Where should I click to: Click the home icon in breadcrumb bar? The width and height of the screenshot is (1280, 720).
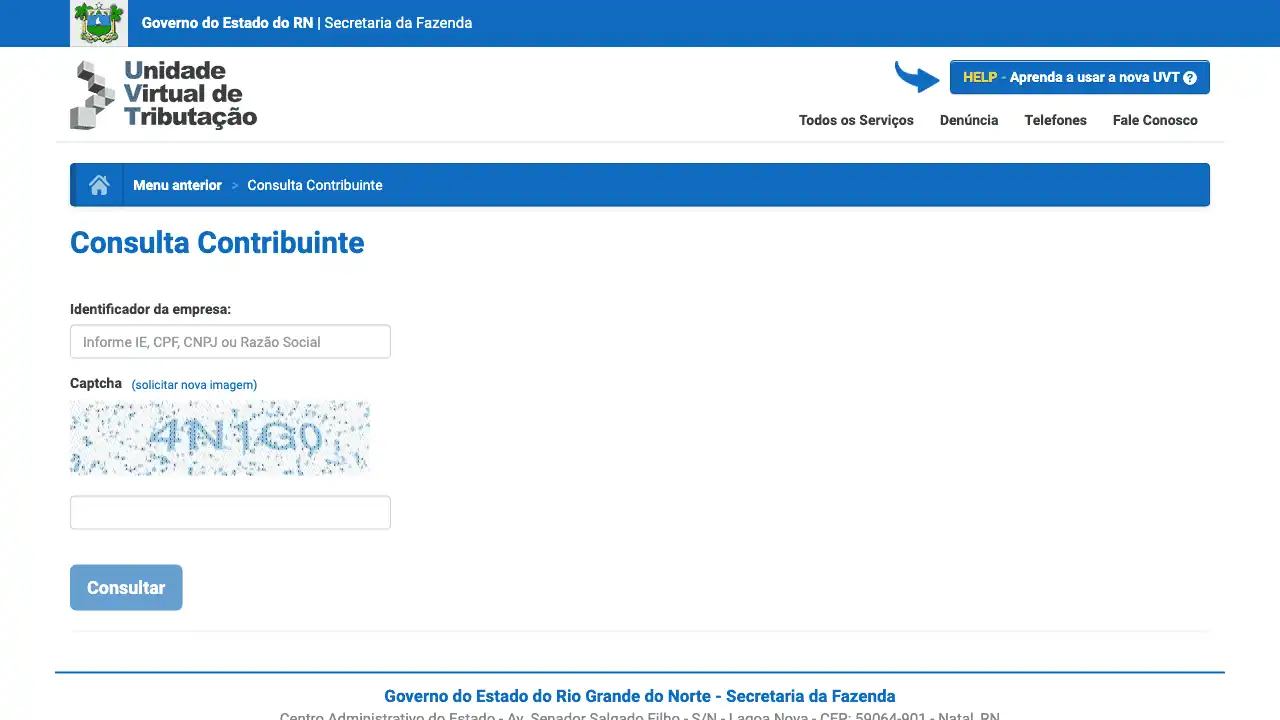(99, 185)
